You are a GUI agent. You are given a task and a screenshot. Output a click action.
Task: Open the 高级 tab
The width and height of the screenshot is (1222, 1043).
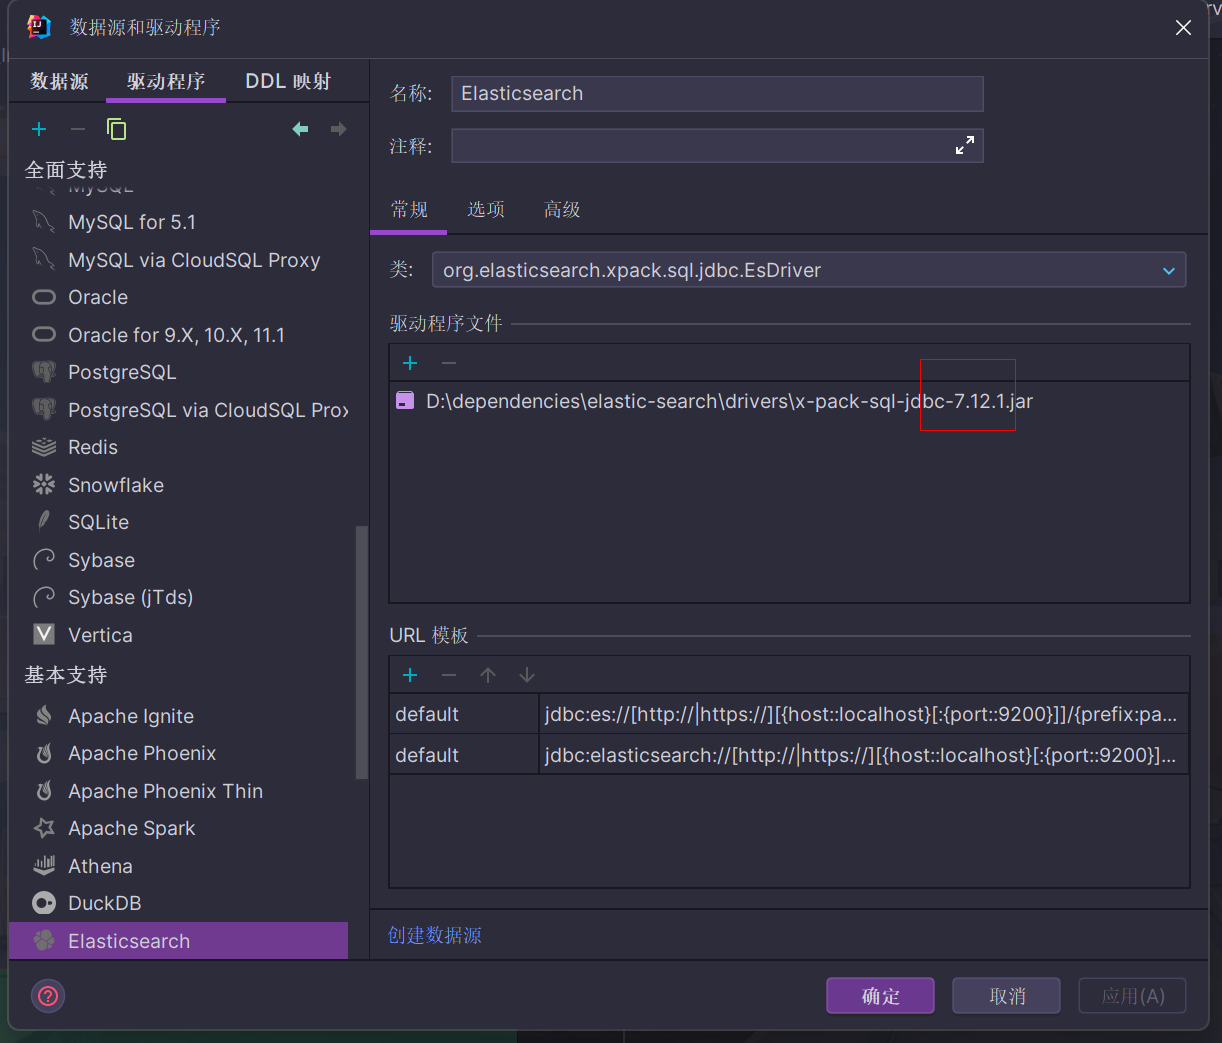(562, 210)
